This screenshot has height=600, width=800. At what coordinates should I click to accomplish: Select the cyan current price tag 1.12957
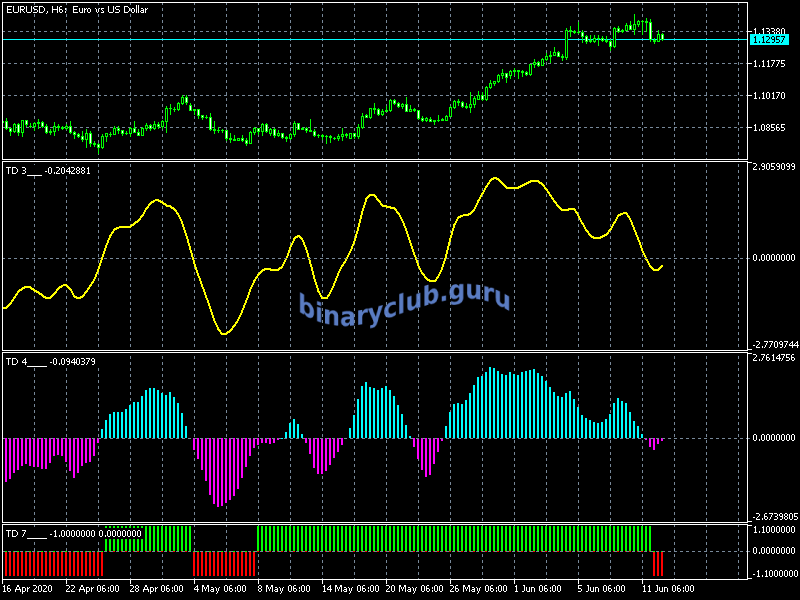[768, 39]
